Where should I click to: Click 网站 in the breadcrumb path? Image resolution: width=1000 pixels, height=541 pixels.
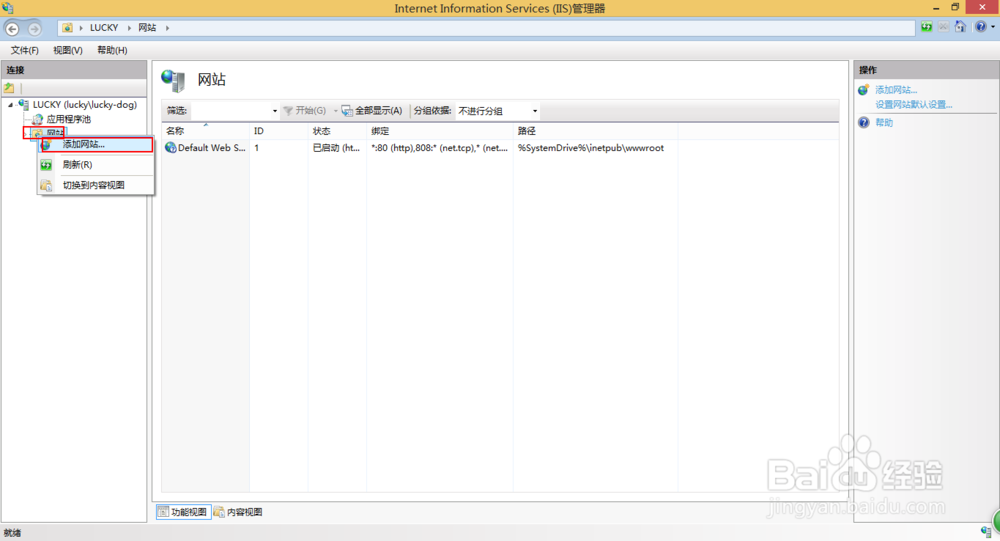(147, 28)
